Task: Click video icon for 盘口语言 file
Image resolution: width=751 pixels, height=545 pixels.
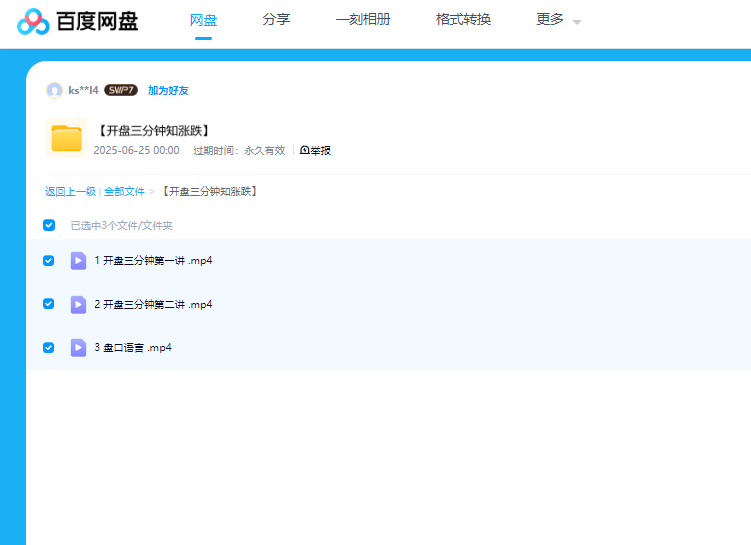Action: coord(78,348)
